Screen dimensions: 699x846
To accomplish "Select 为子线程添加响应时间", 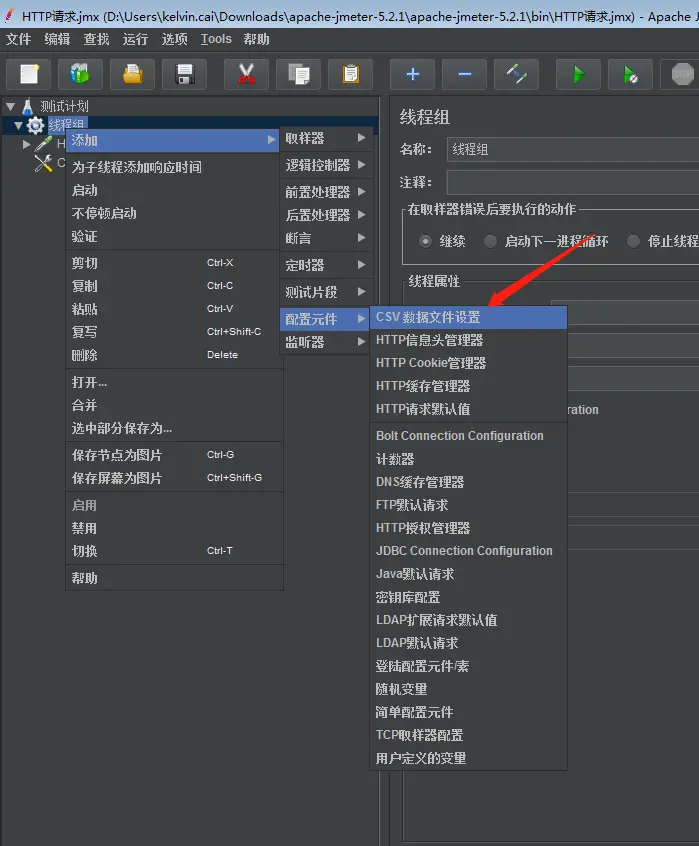I will tap(175, 167).
